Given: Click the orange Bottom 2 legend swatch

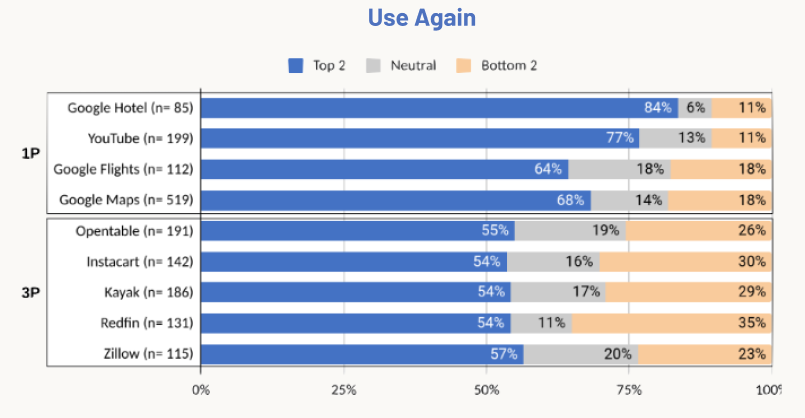Looking at the screenshot, I should click(x=464, y=66).
